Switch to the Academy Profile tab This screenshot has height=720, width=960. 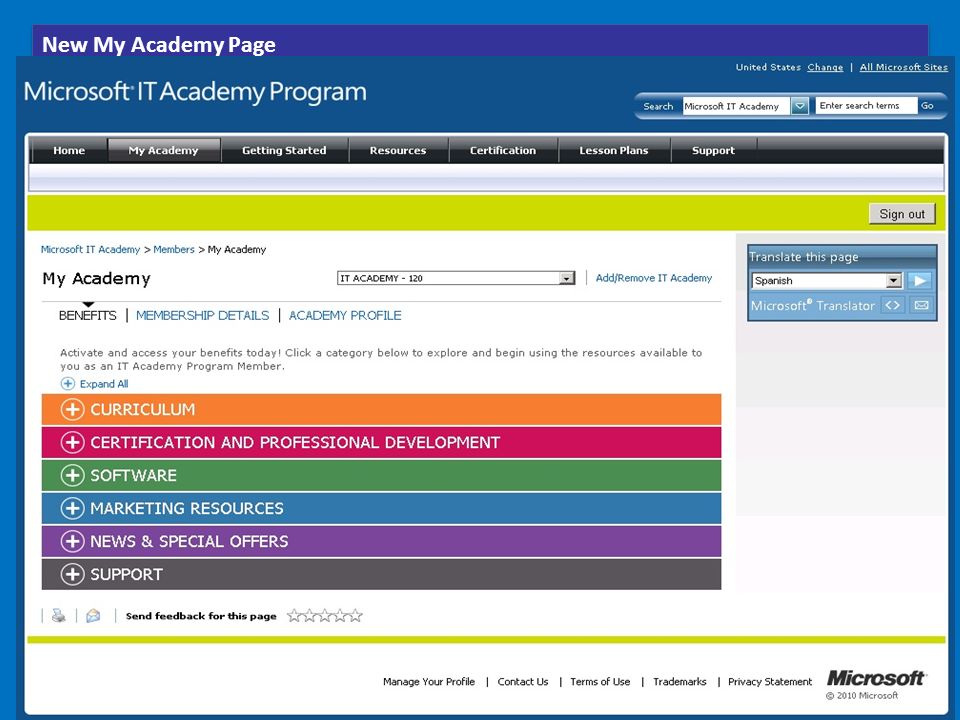(x=345, y=315)
